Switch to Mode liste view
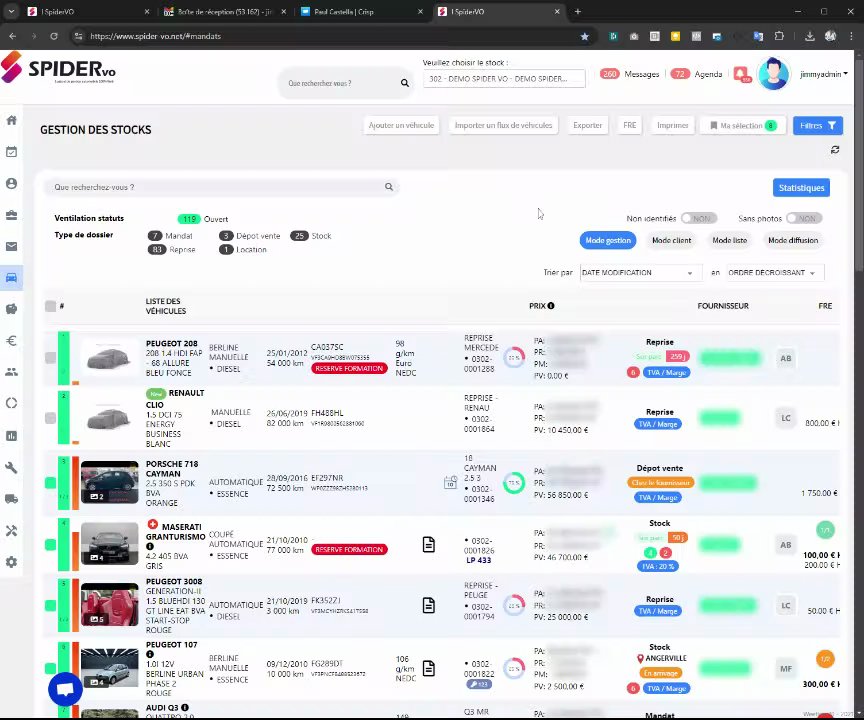 point(730,240)
